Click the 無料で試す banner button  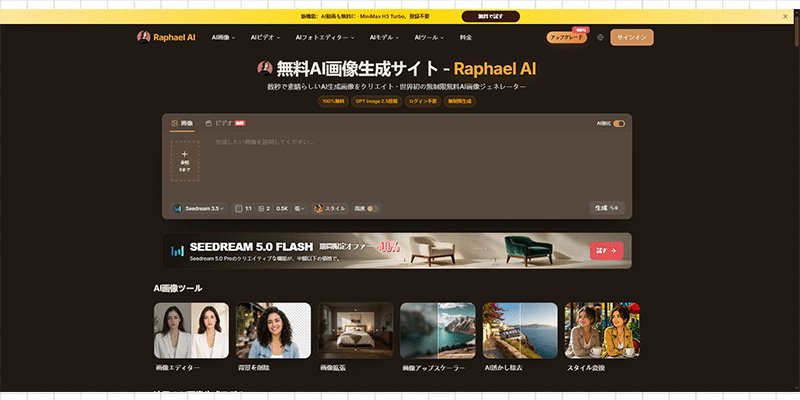coord(490,16)
